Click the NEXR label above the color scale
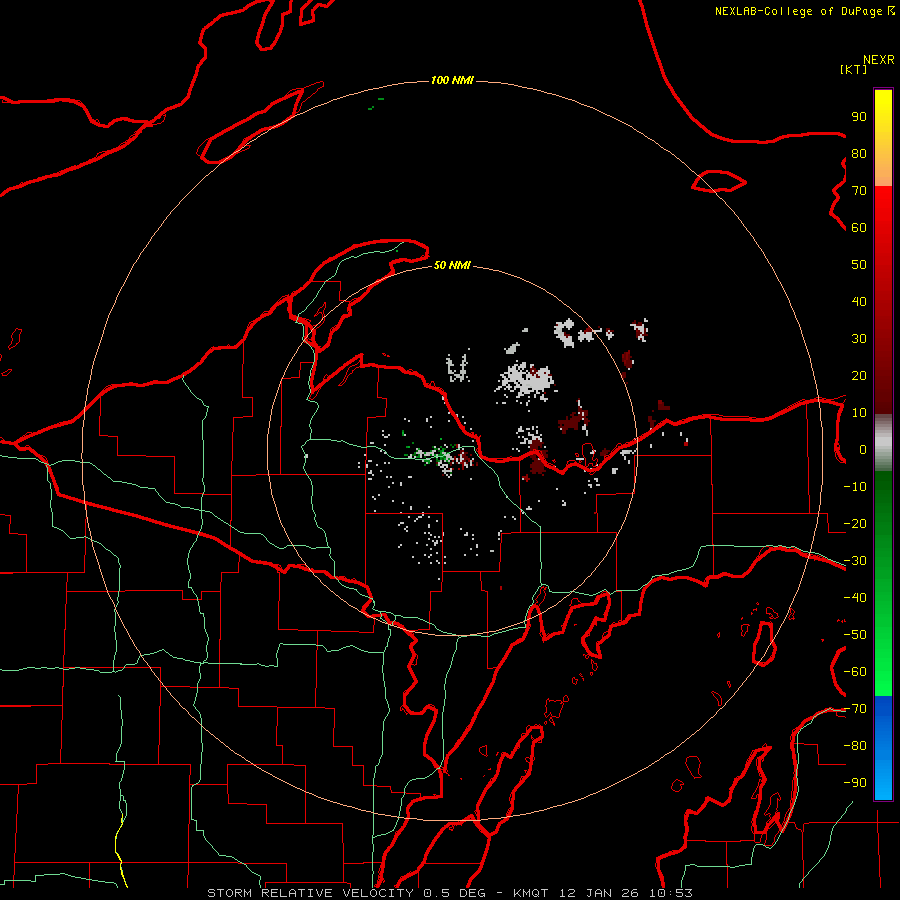 click(x=878, y=60)
